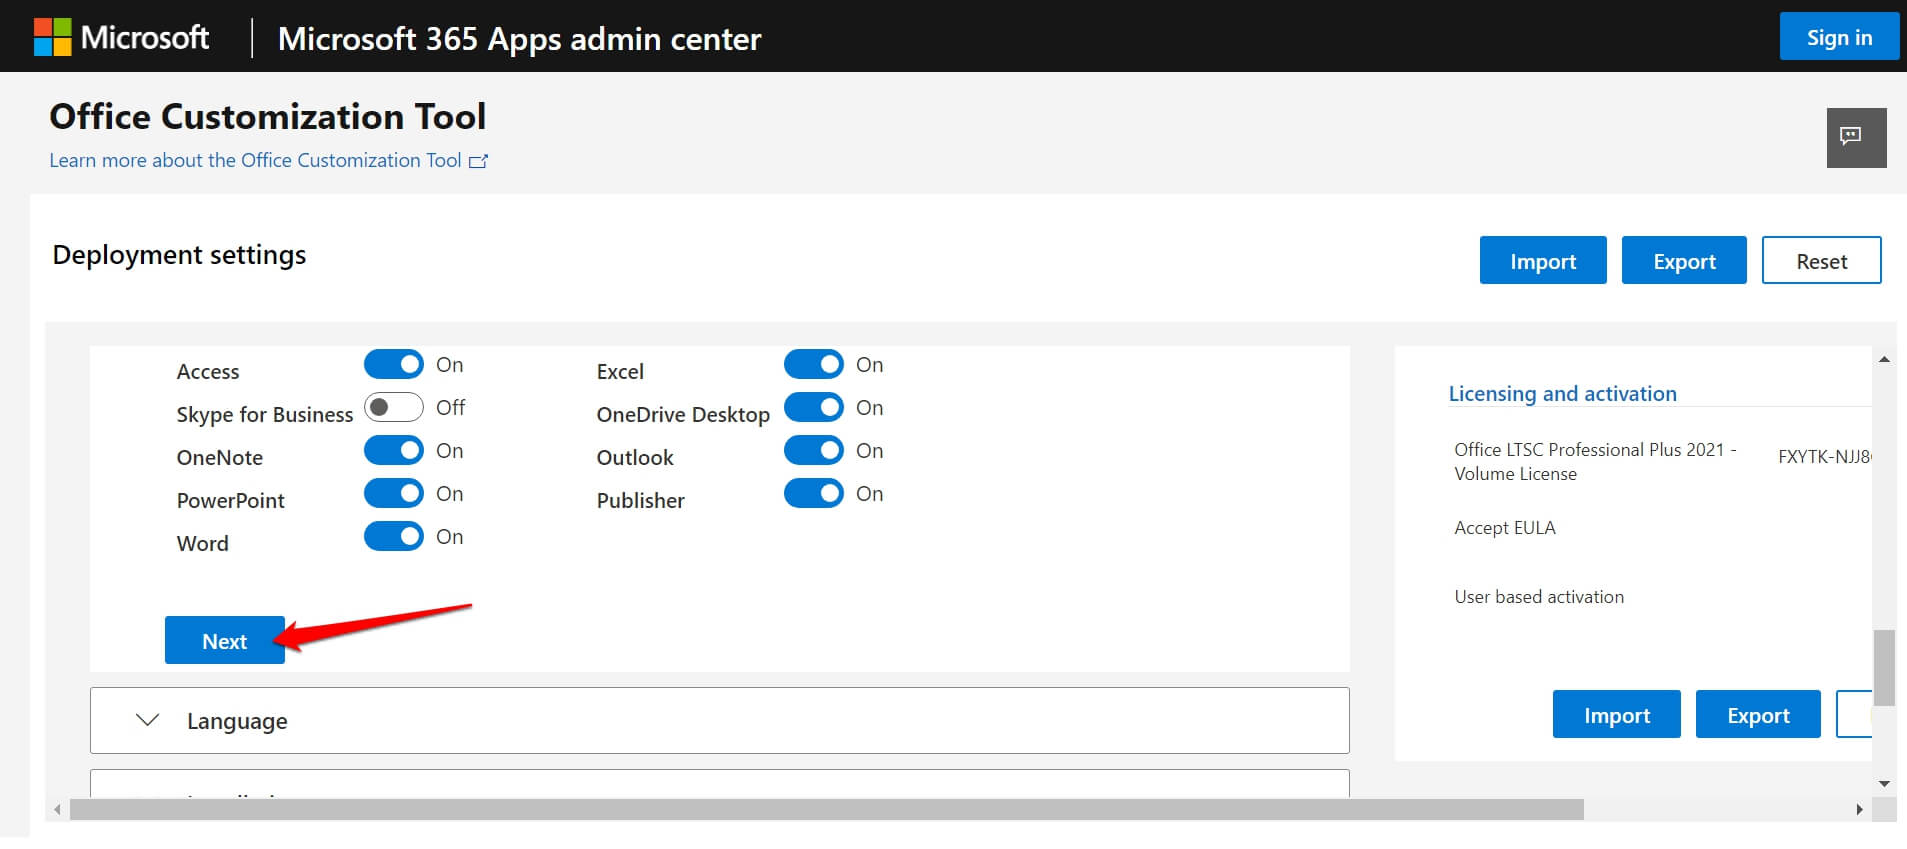Toggle OneDrive Desktop off
This screenshot has width=1907, height=849.
(x=814, y=407)
